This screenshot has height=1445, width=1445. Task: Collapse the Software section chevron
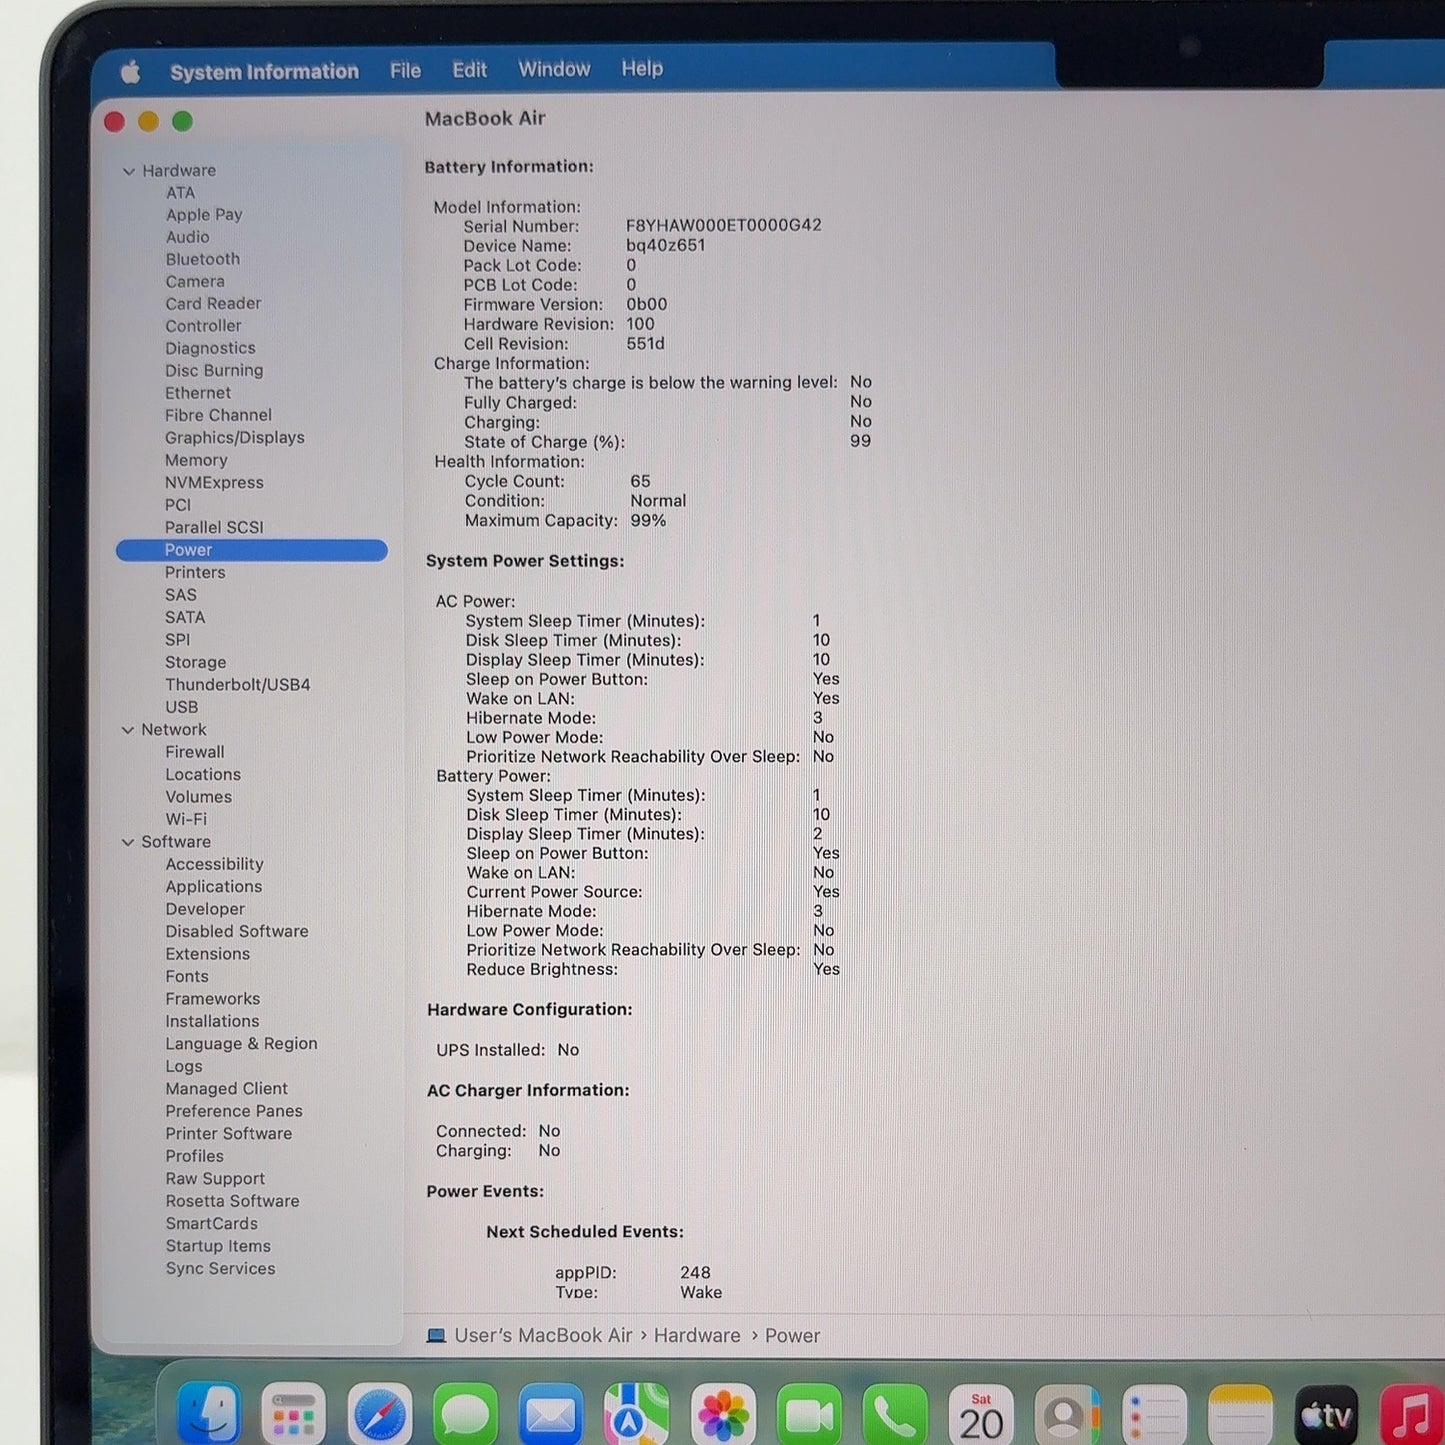tap(128, 842)
